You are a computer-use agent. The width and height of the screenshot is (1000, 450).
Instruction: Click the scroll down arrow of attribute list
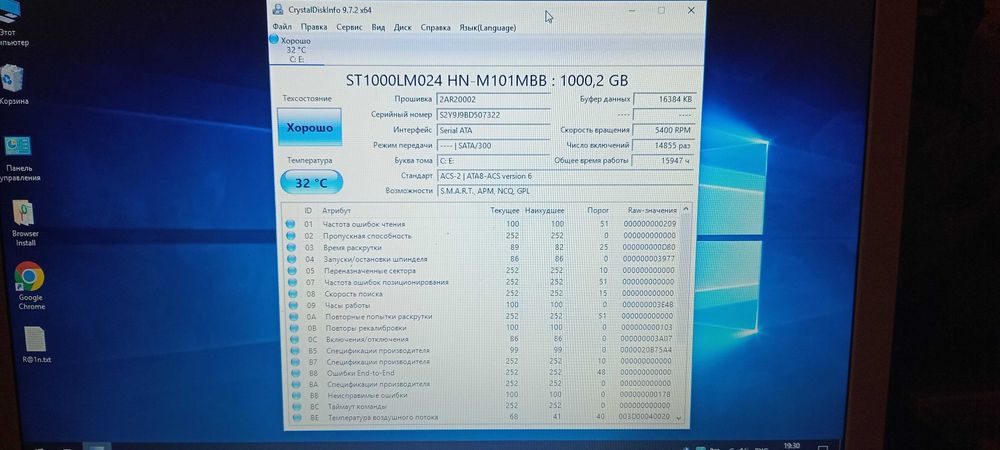[678, 419]
